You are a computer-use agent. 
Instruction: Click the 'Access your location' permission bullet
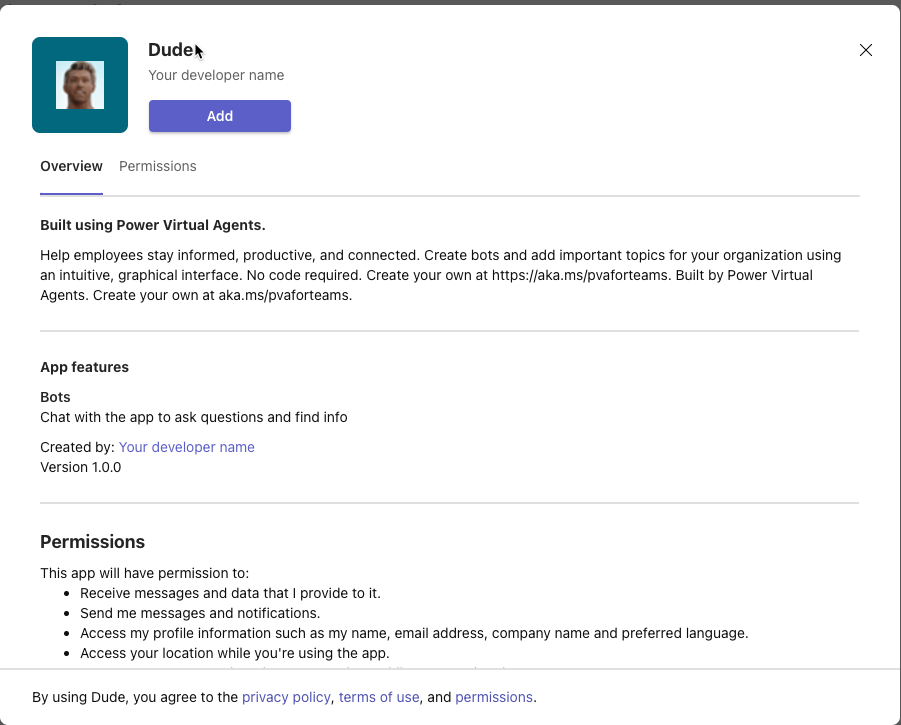(235, 653)
